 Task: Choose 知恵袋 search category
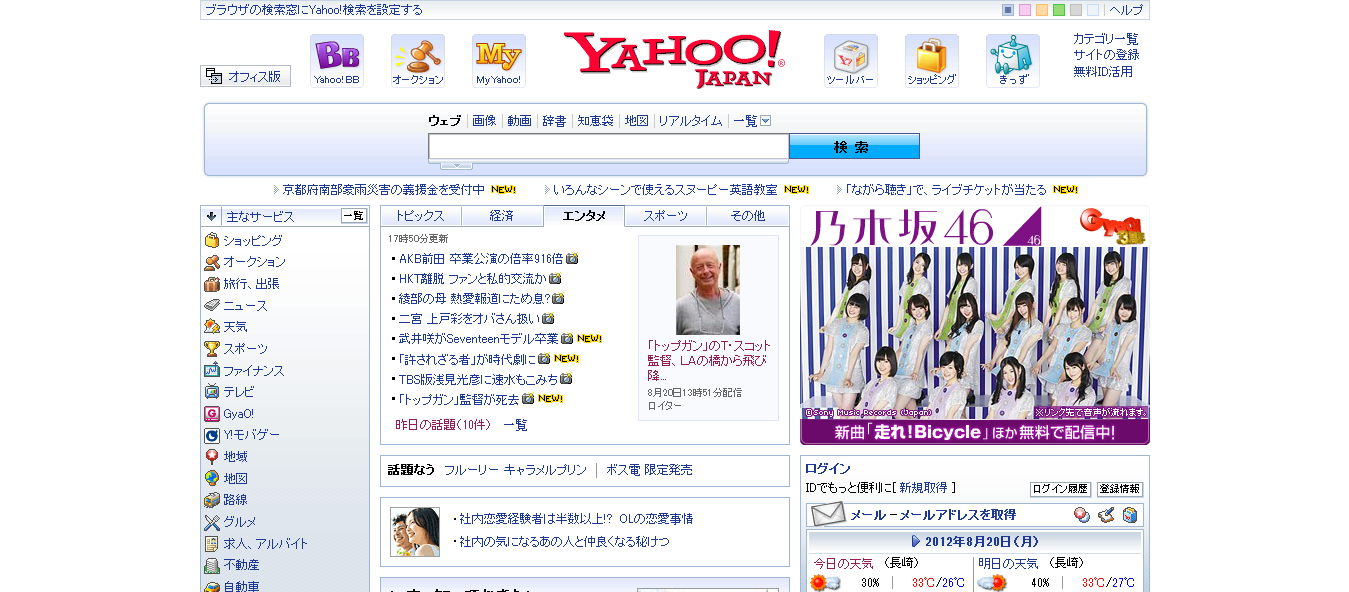(x=595, y=121)
